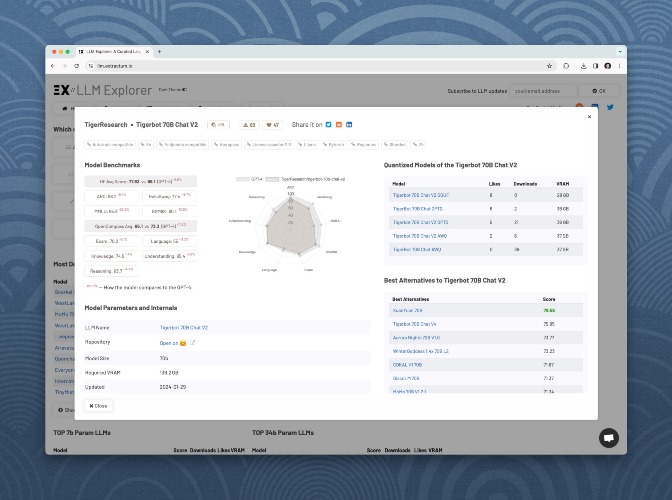Click the external link icon beside Repository

192,343
